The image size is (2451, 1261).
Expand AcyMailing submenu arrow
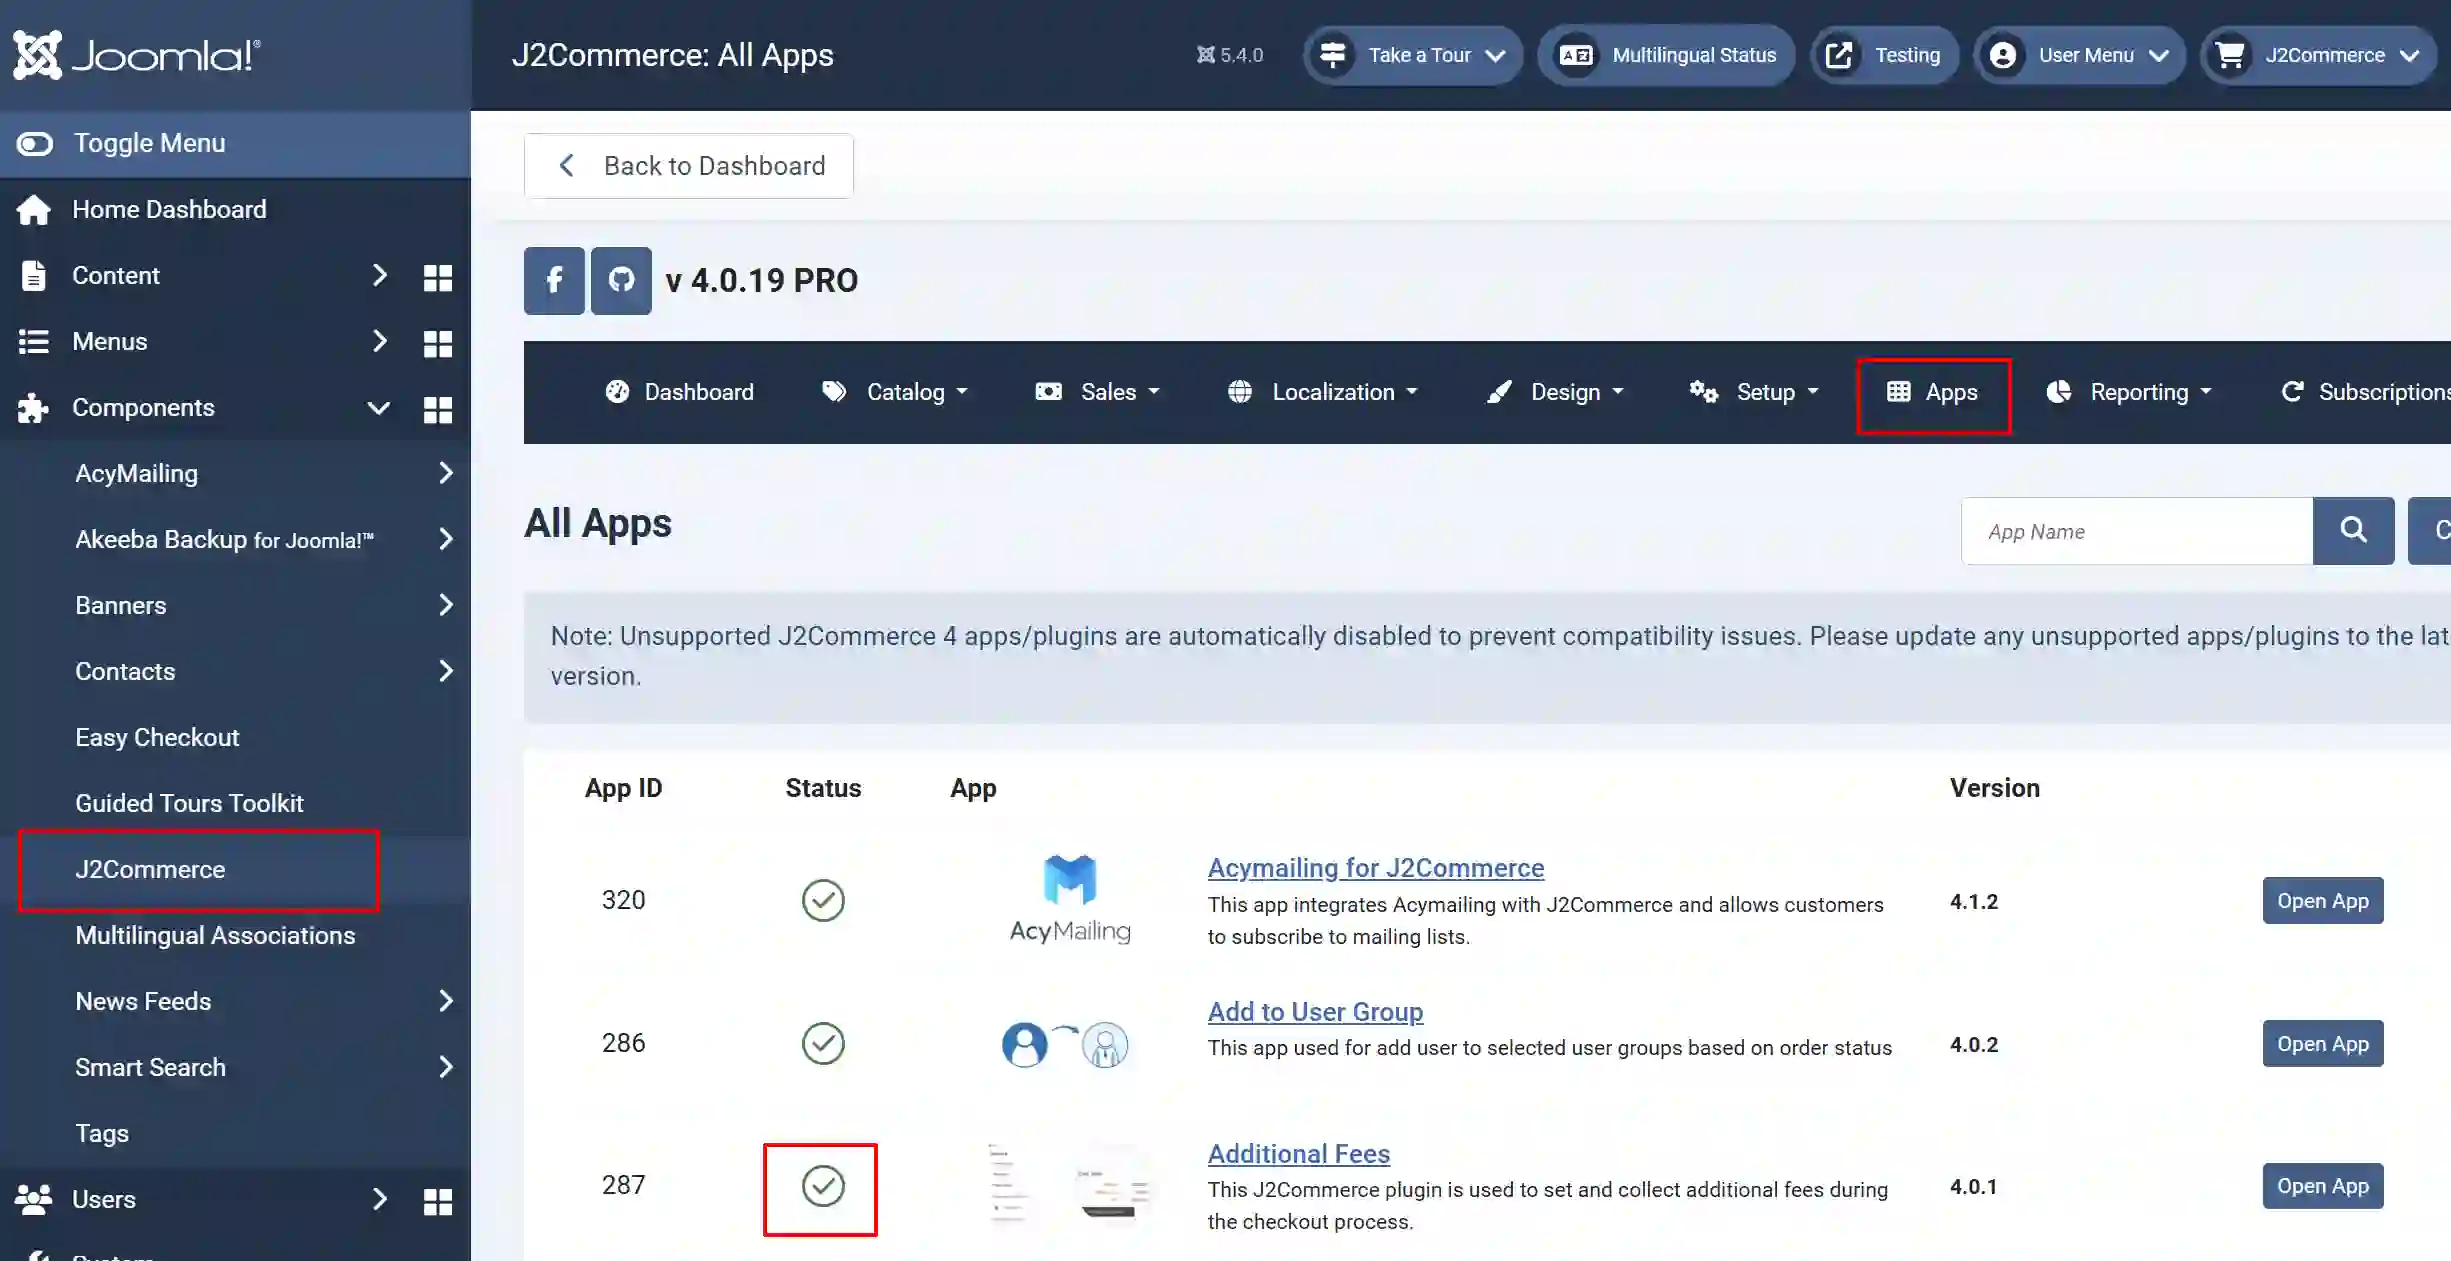[446, 473]
